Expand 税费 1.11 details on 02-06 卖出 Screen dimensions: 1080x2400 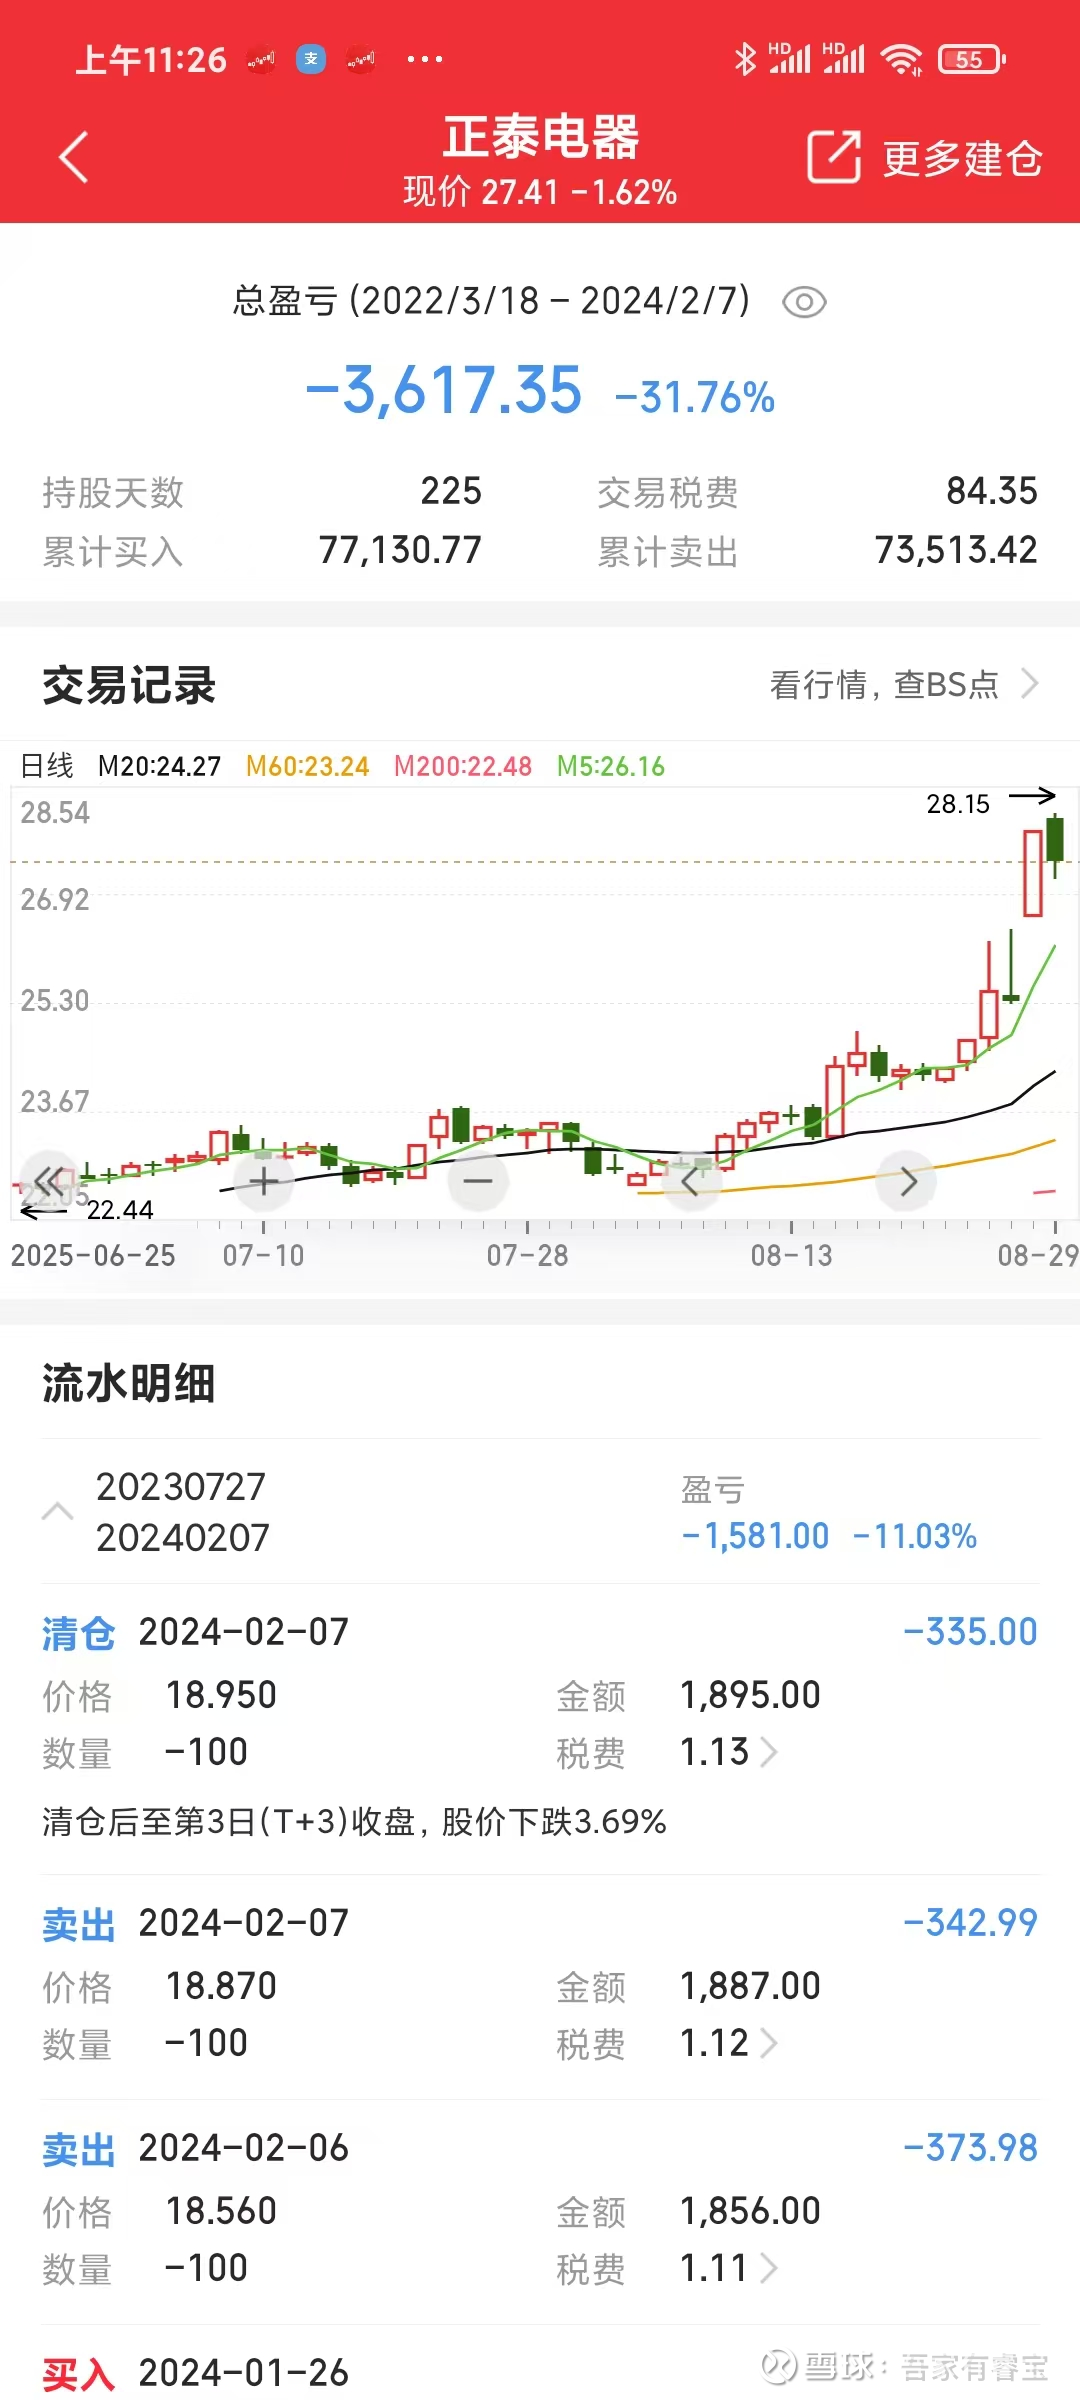pyautogui.click(x=769, y=2268)
